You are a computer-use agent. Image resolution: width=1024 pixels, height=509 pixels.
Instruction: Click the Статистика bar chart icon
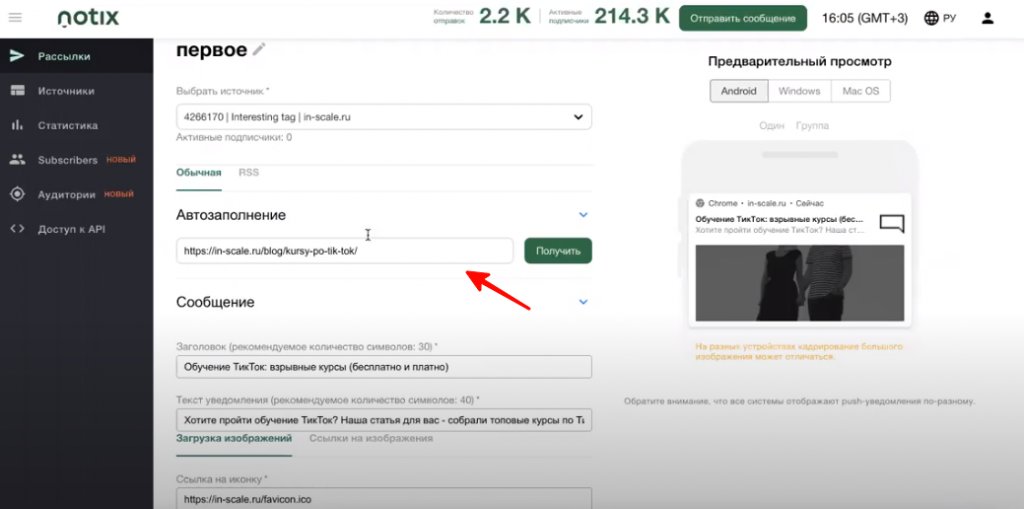click(x=17, y=126)
